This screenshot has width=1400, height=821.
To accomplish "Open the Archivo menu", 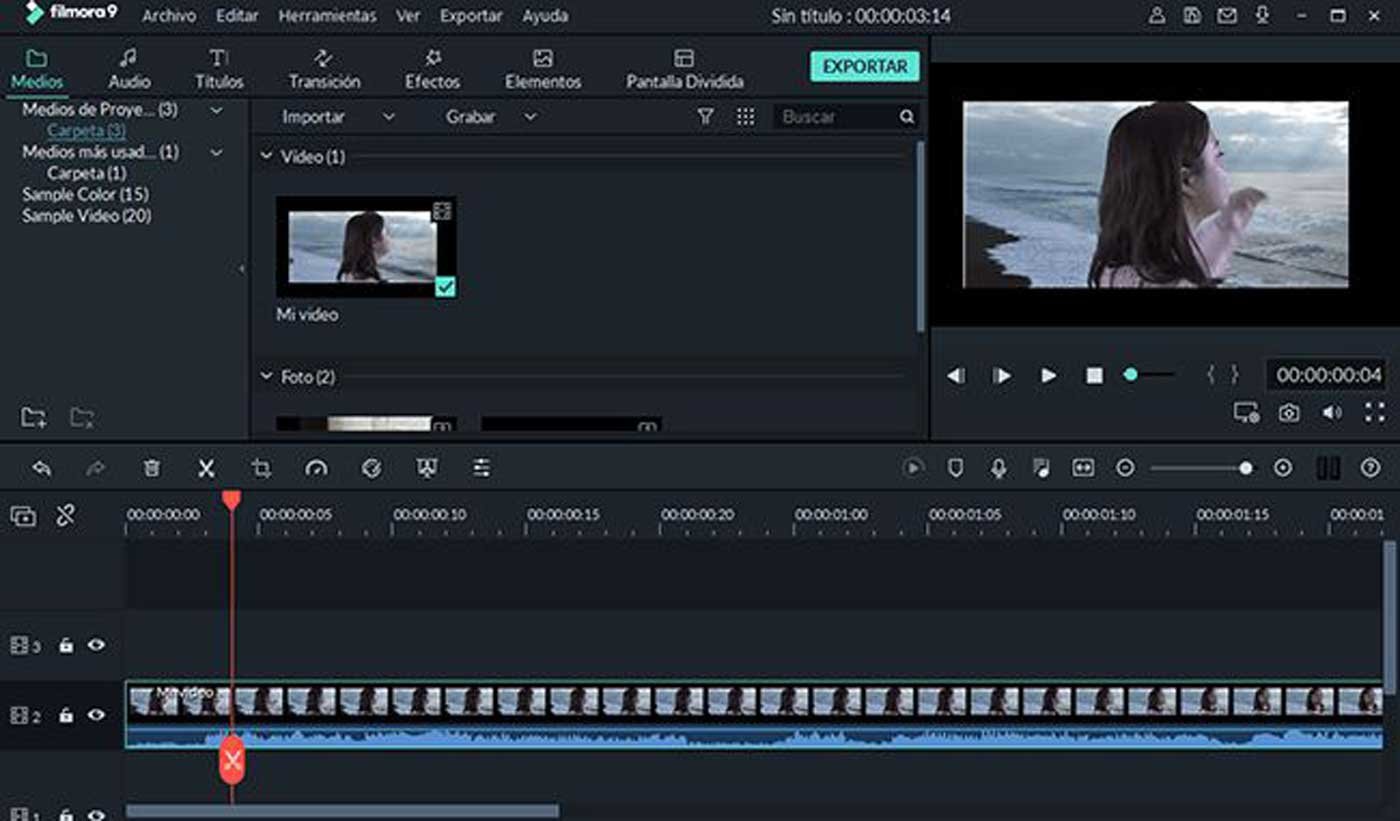I will point(169,16).
